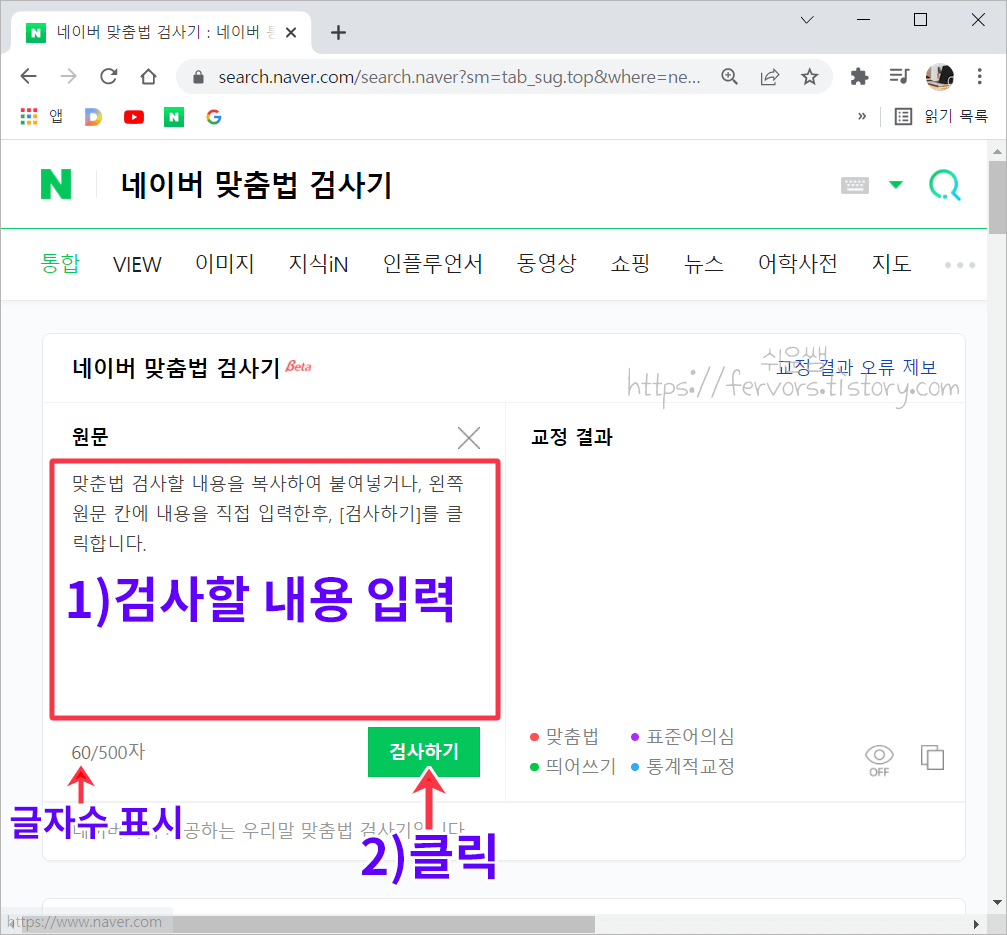Expand hidden bookmarks chevron
This screenshot has height=935, width=1007.
(x=862, y=116)
